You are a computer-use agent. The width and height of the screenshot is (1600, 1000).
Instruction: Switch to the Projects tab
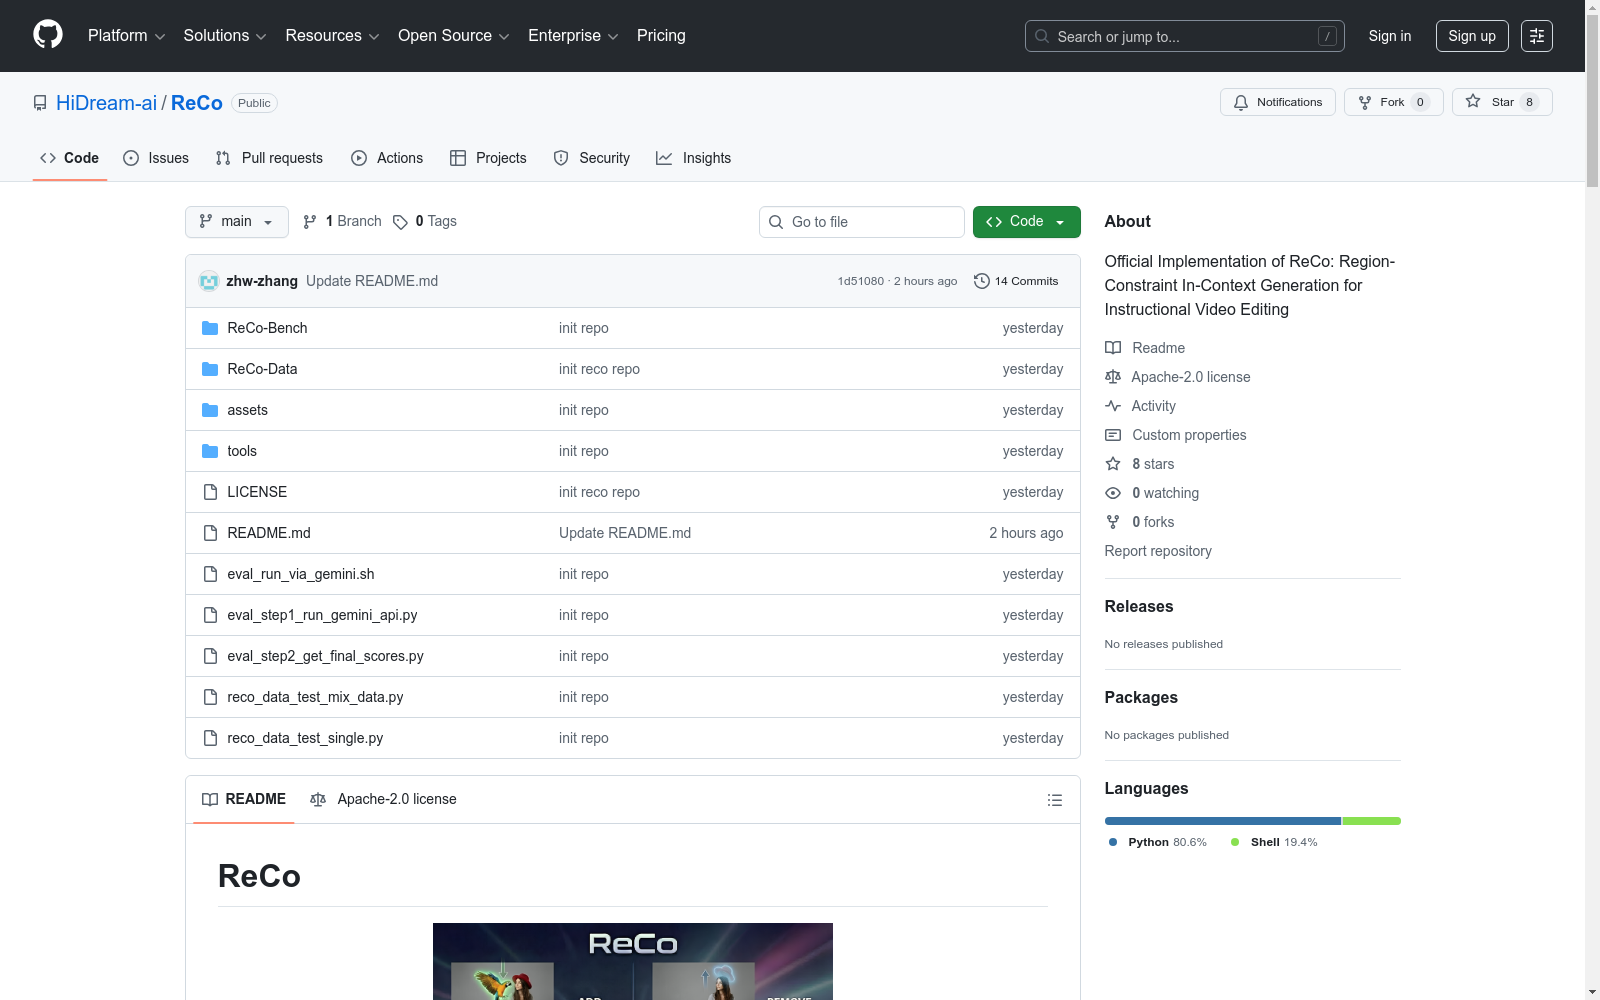pyautogui.click(x=488, y=158)
